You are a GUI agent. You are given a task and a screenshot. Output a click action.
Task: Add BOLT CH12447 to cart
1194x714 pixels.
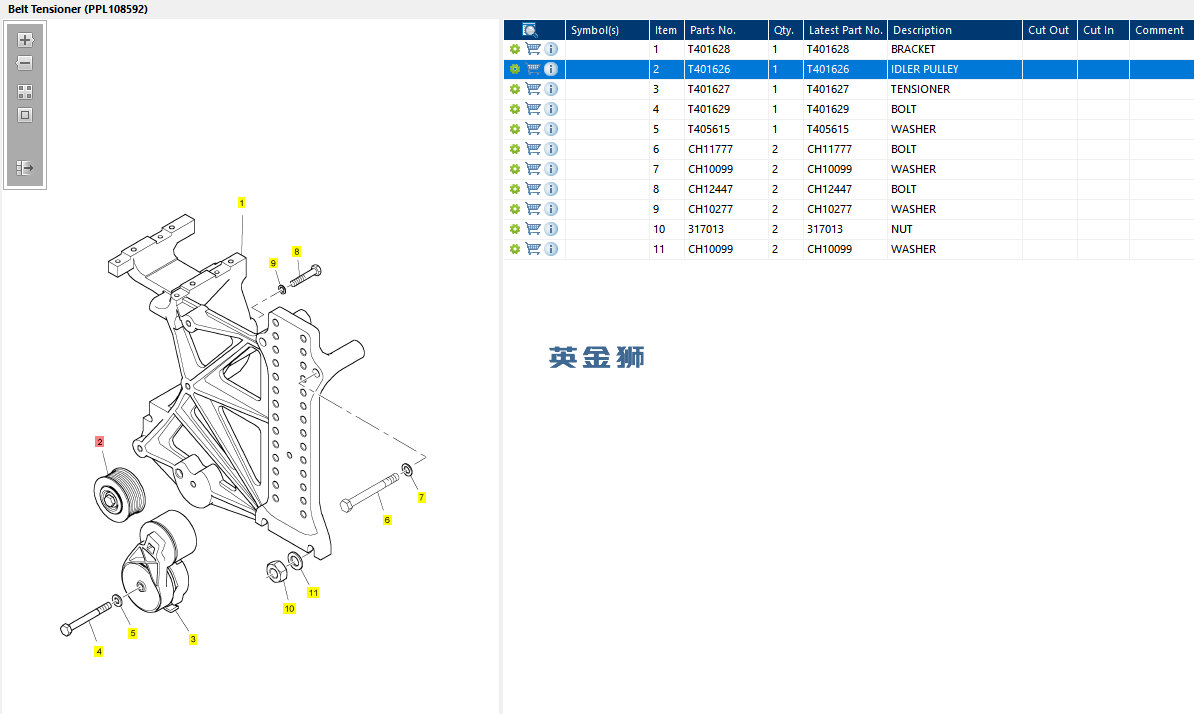533,189
